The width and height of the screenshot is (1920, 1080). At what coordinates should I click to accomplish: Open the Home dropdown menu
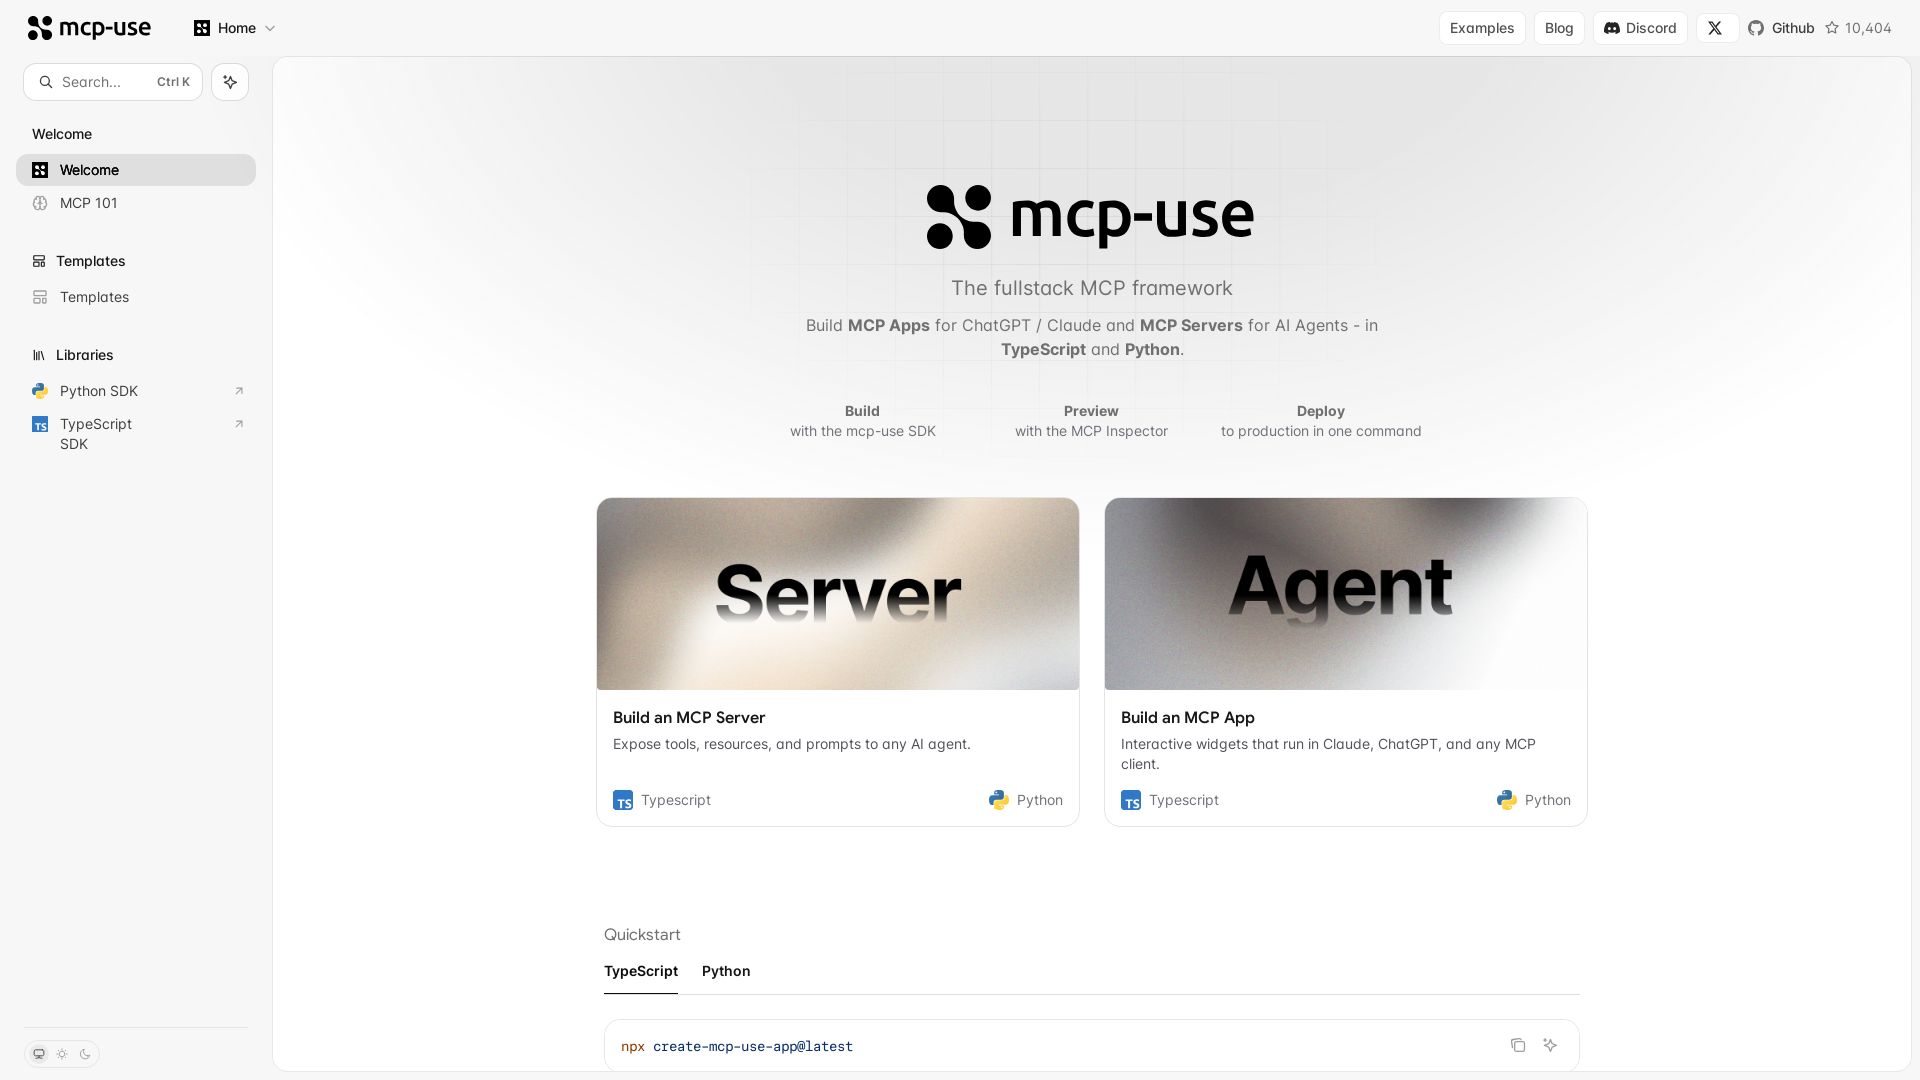coord(235,28)
